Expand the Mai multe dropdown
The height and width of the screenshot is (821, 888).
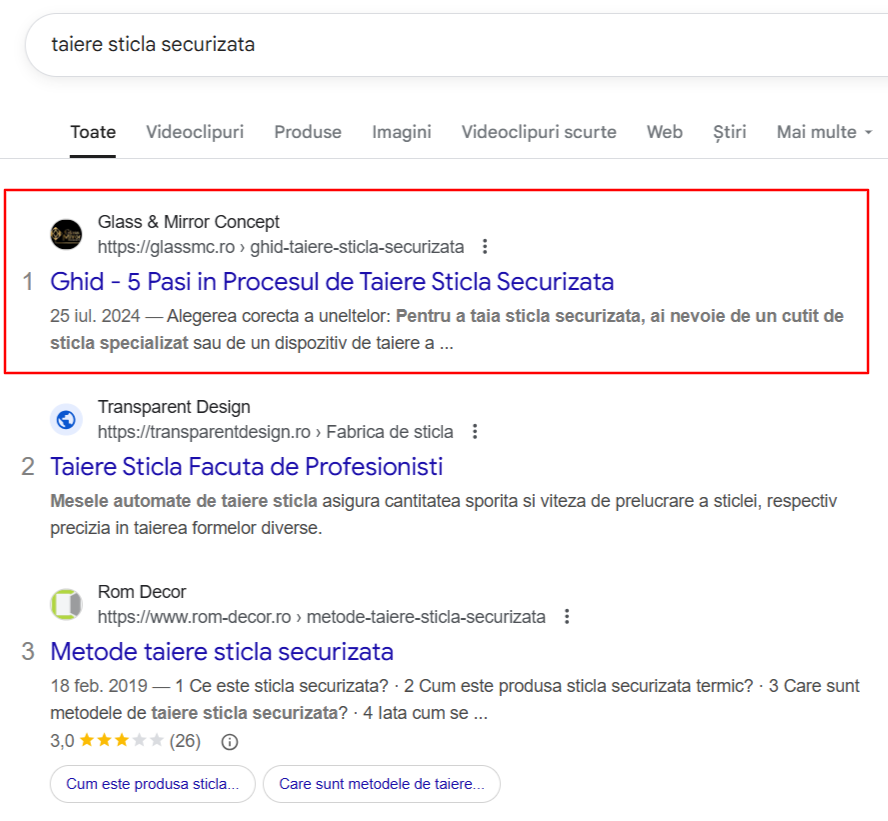(824, 132)
